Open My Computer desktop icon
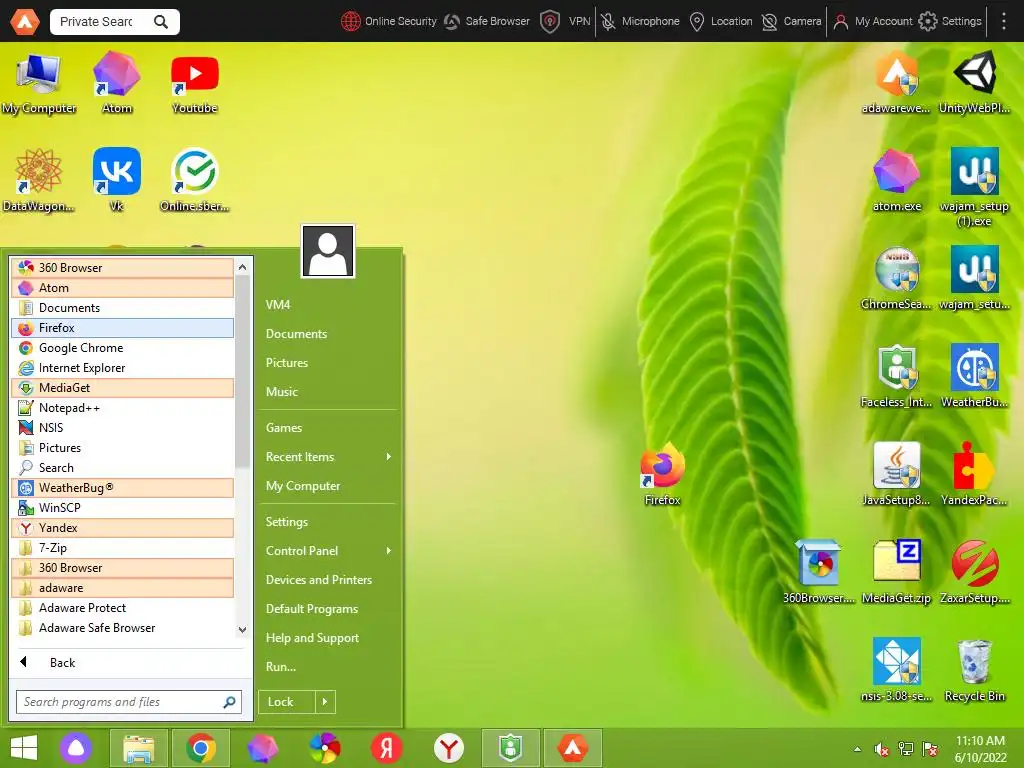 coord(39,83)
